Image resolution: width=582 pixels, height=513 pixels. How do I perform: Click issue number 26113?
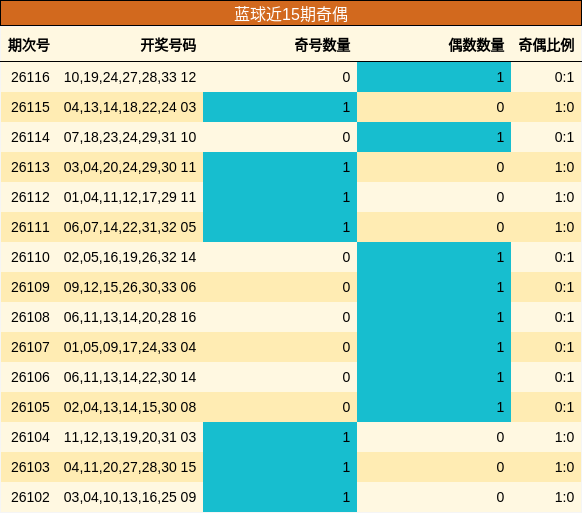click(x=30, y=167)
